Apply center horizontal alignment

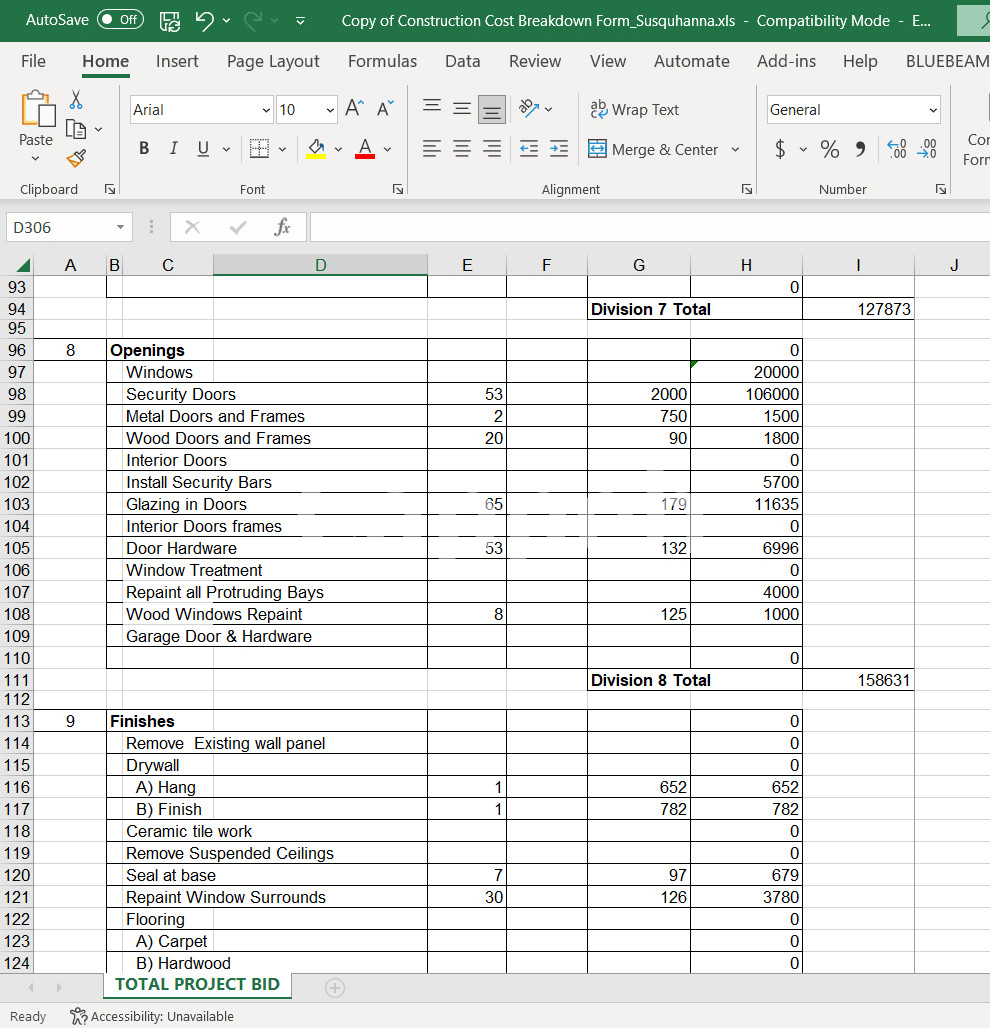(x=461, y=149)
